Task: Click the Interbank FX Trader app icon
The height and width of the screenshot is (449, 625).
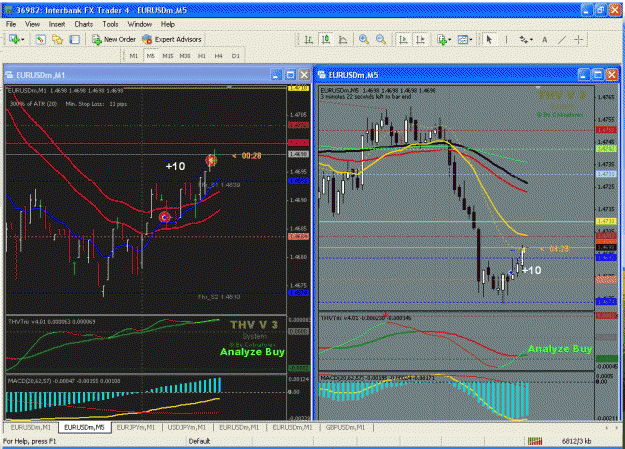Action: click(8, 10)
